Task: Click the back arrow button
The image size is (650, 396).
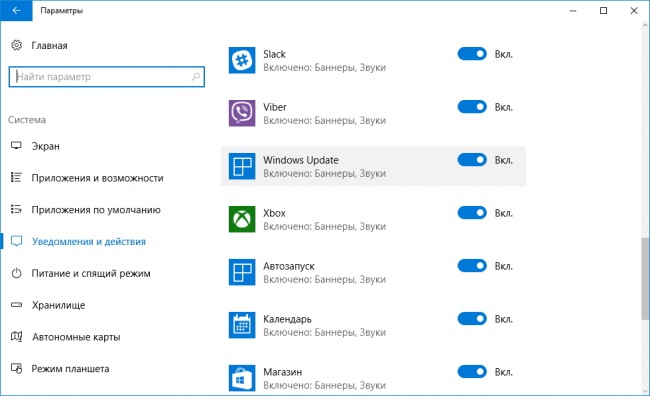Action: 16,10
